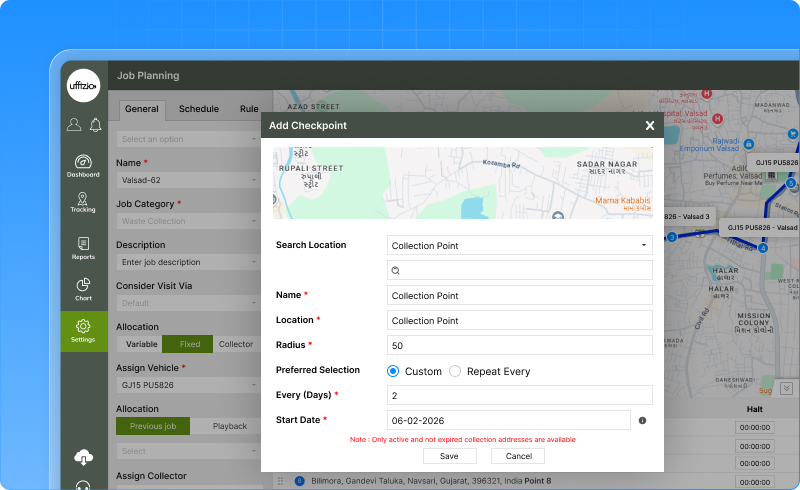Switch to the General tab
Screen dimensions: 800x490
coord(141,109)
